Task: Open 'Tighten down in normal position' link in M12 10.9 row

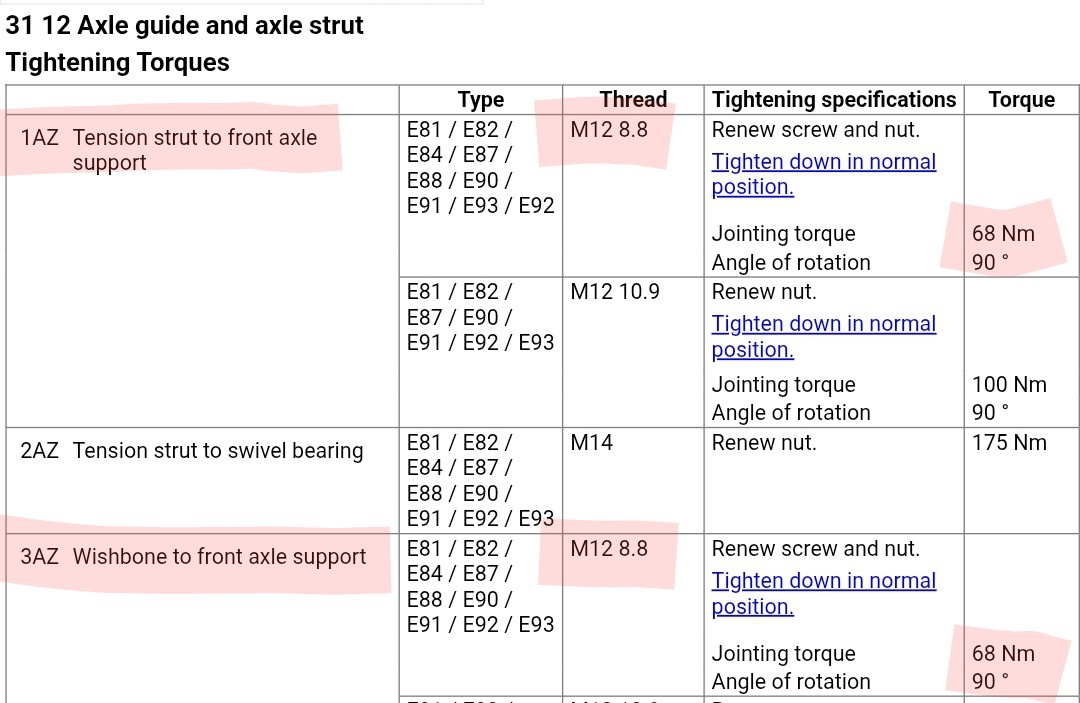Action: click(x=823, y=336)
